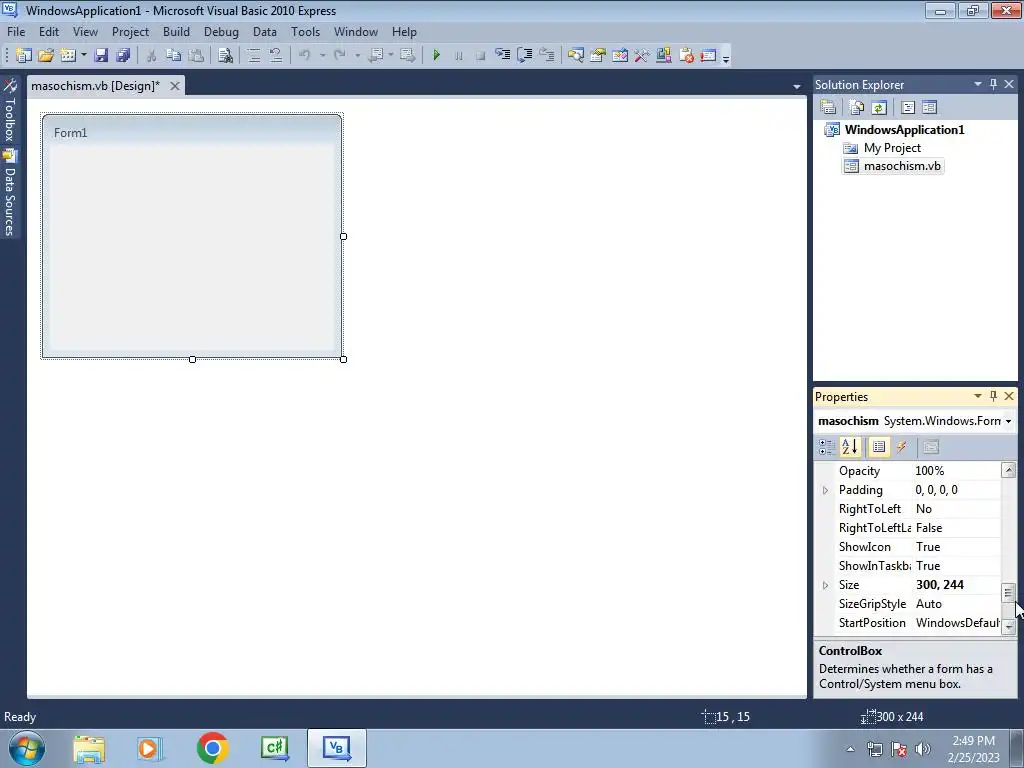Open toolbar options overflow arrow
Screen dimensions: 1024x768
coord(726,57)
